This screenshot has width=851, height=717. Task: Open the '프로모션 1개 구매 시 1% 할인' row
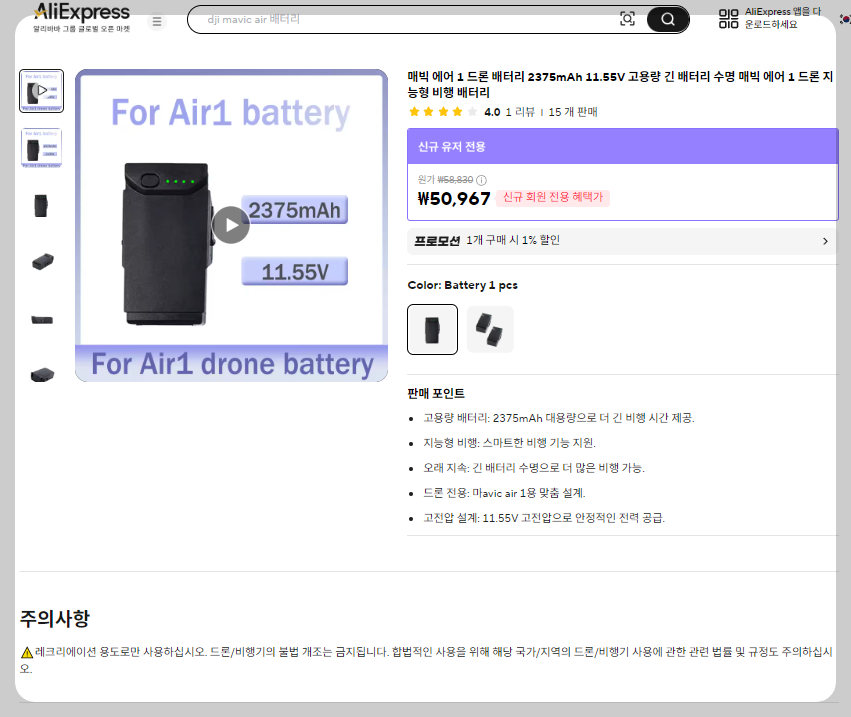623,241
